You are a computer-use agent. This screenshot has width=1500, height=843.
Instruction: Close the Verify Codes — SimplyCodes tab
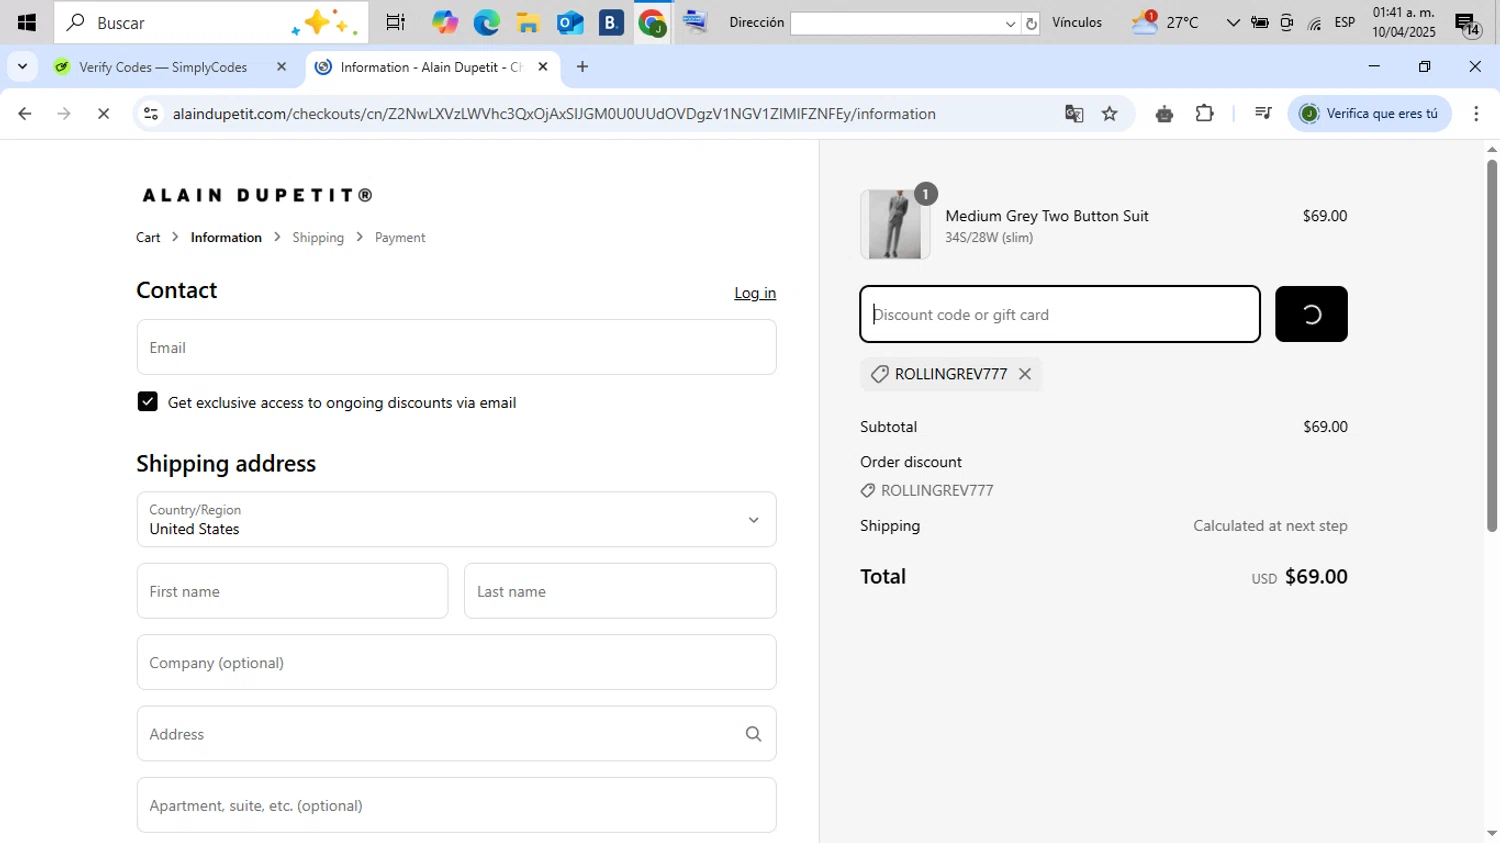[281, 67]
